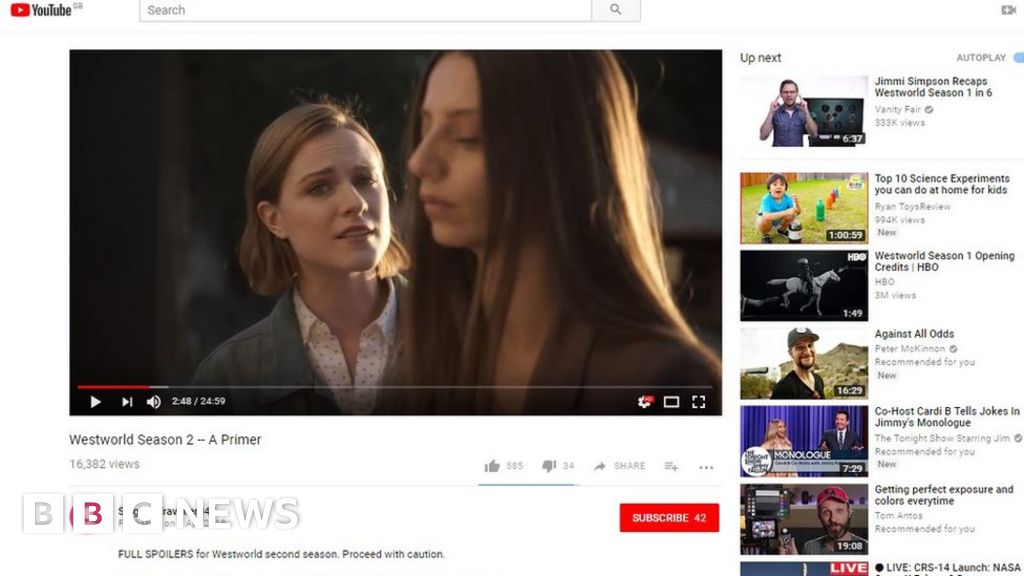Click Ryan ToysReview channel name

[912, 206]
